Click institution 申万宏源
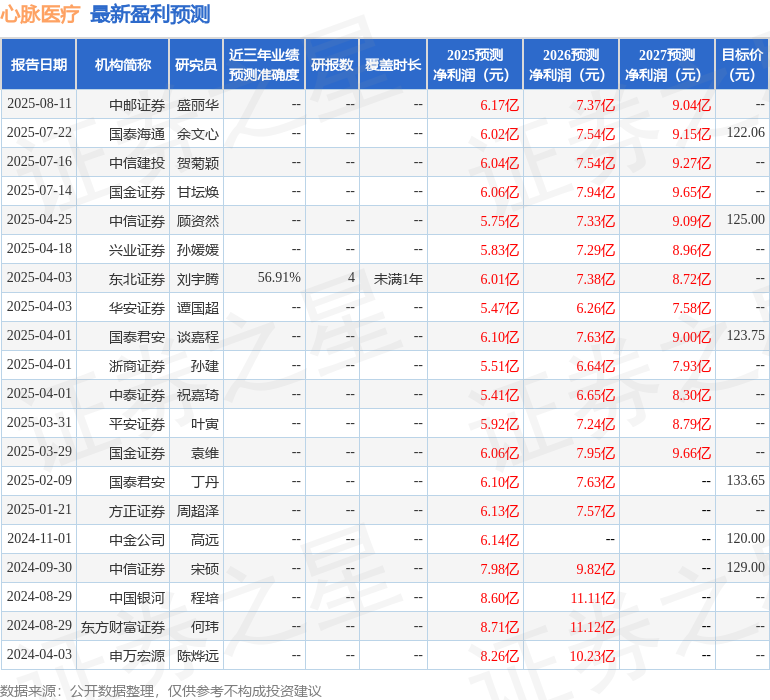The height and width of the screenshot is (700, 770). [137, 656]
